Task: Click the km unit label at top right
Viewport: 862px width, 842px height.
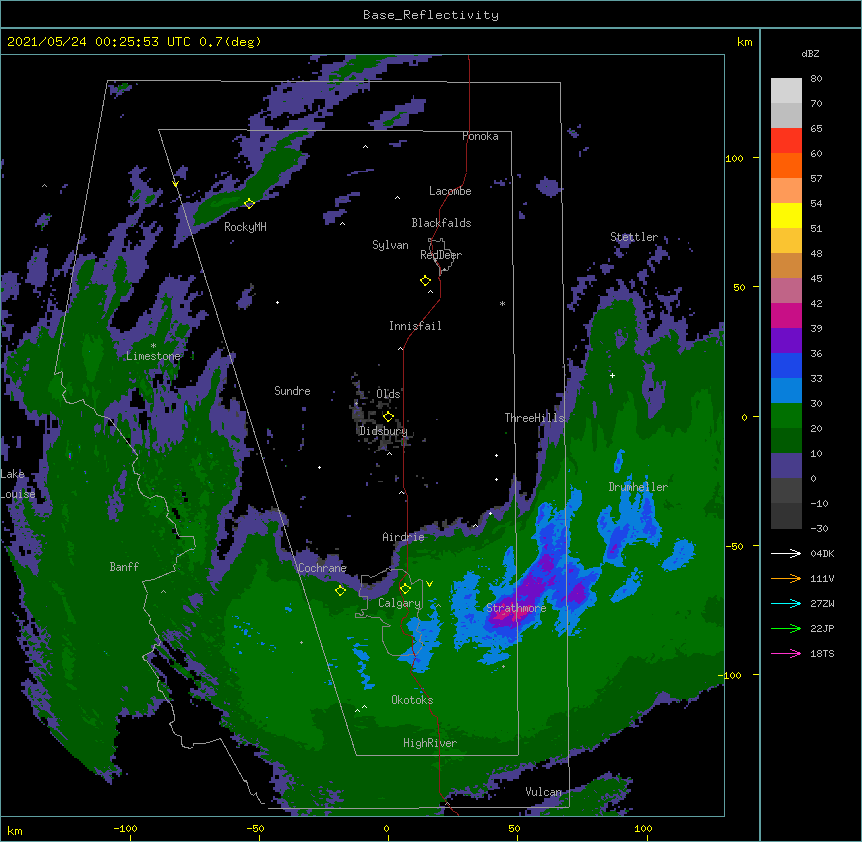Action: [745, 42]
